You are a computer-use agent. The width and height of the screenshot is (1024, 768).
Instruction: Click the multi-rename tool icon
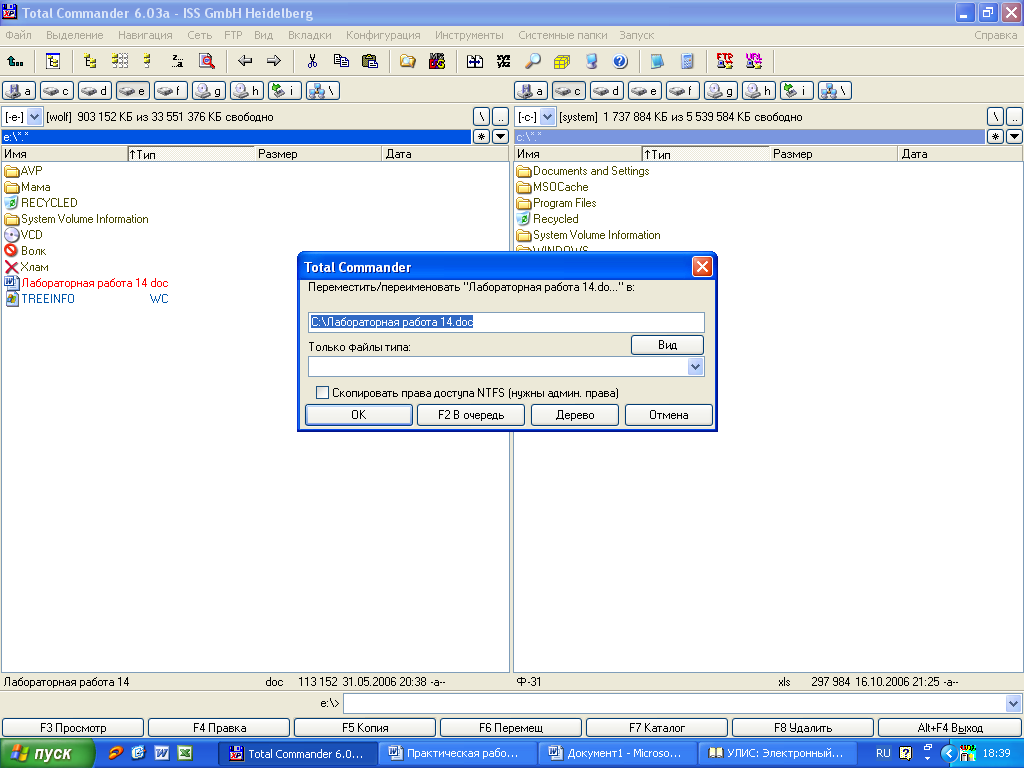click(x=504, y=61)
